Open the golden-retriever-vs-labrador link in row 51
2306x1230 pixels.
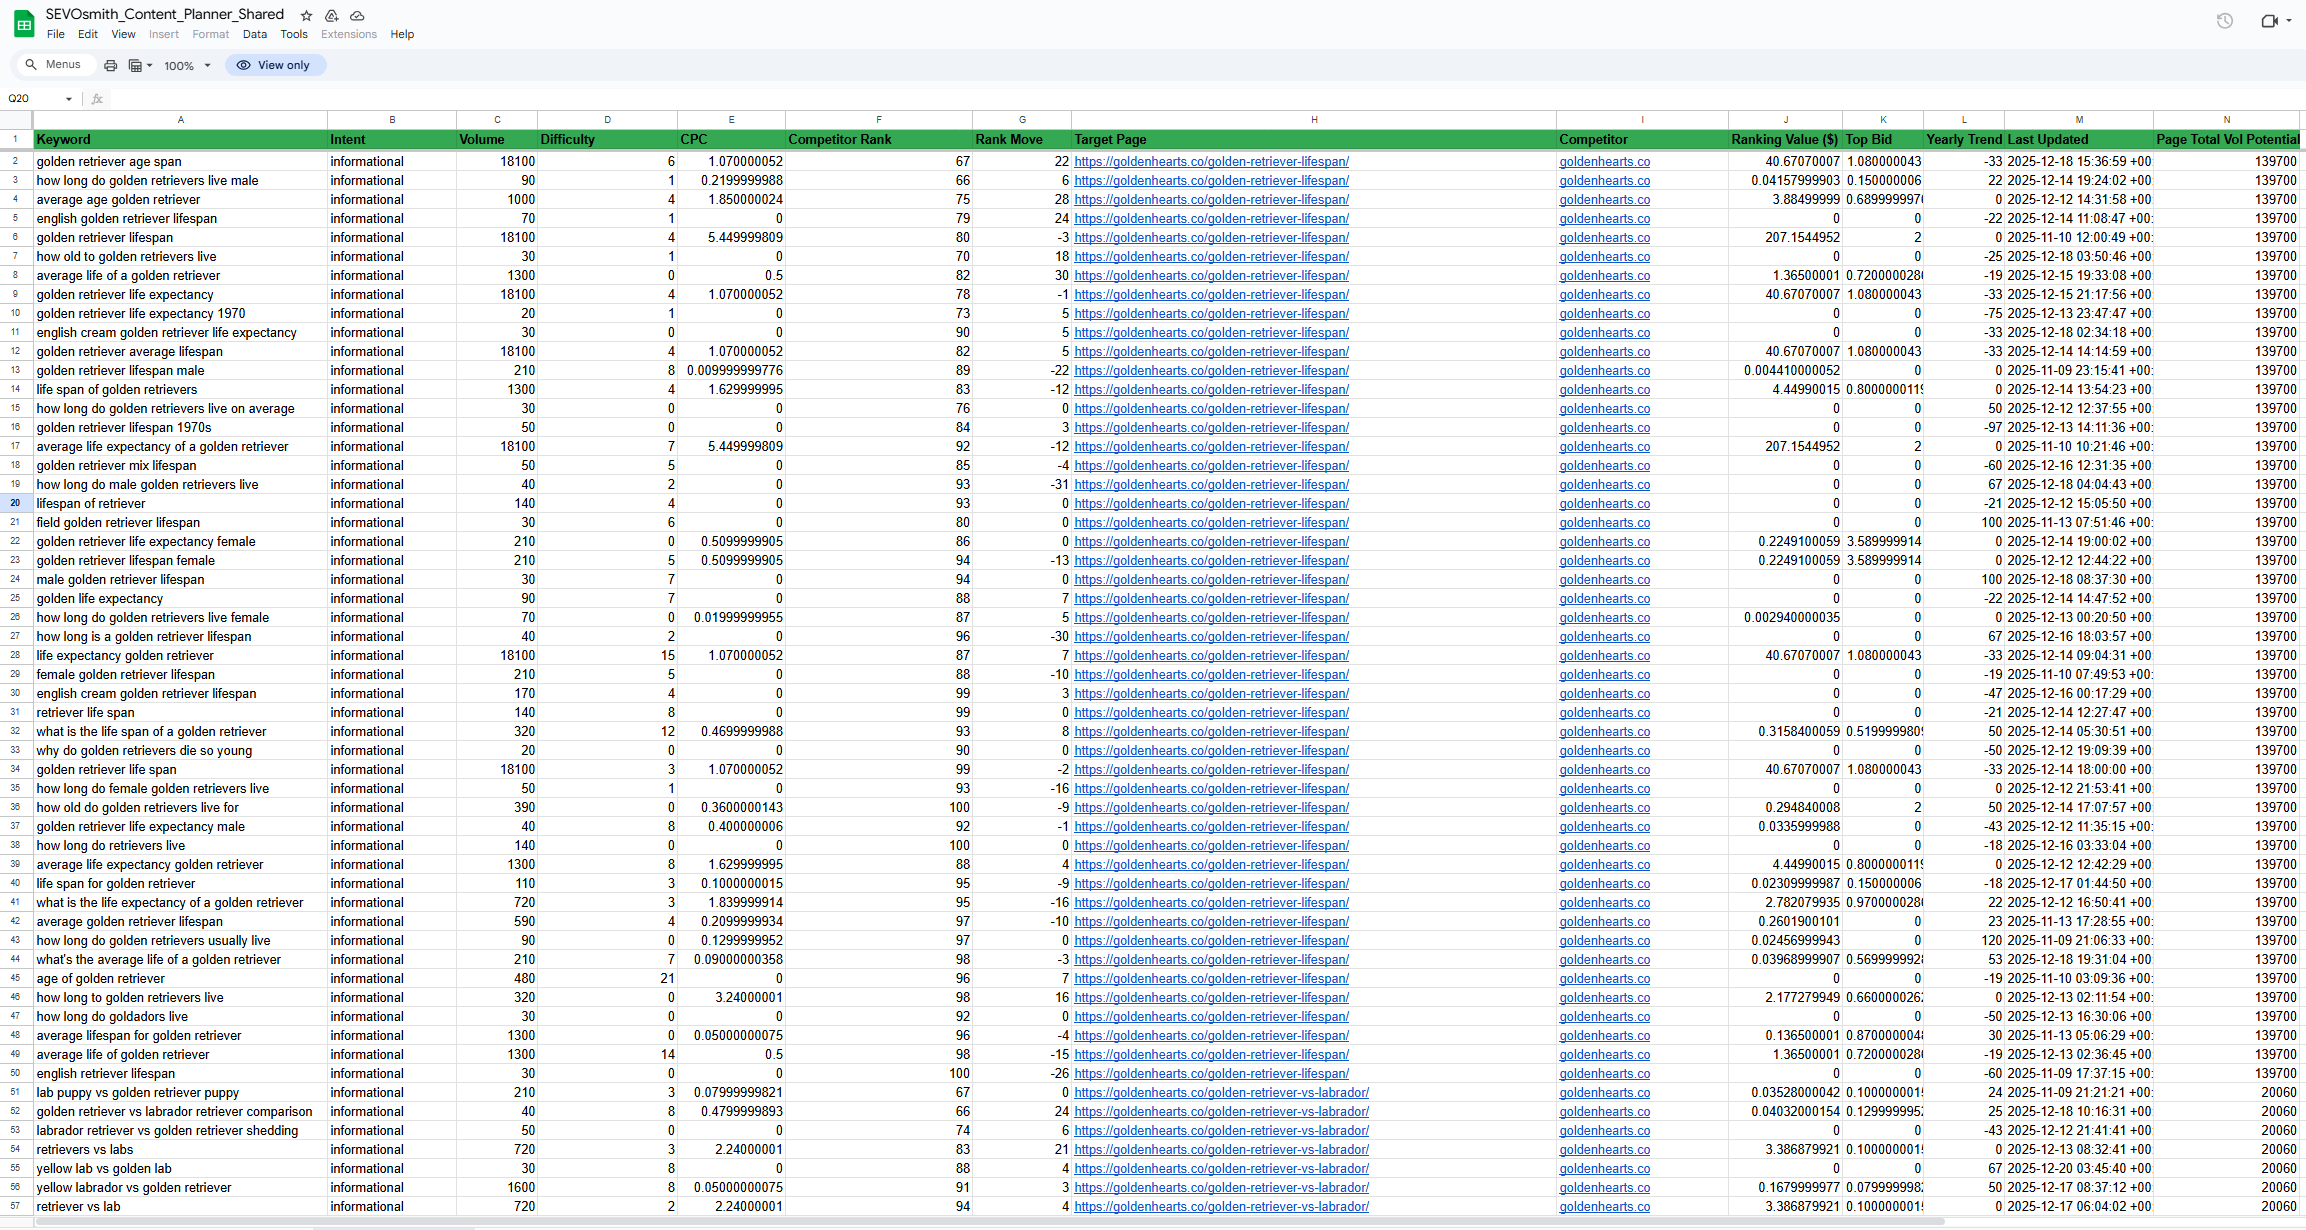[1221, 1093]
